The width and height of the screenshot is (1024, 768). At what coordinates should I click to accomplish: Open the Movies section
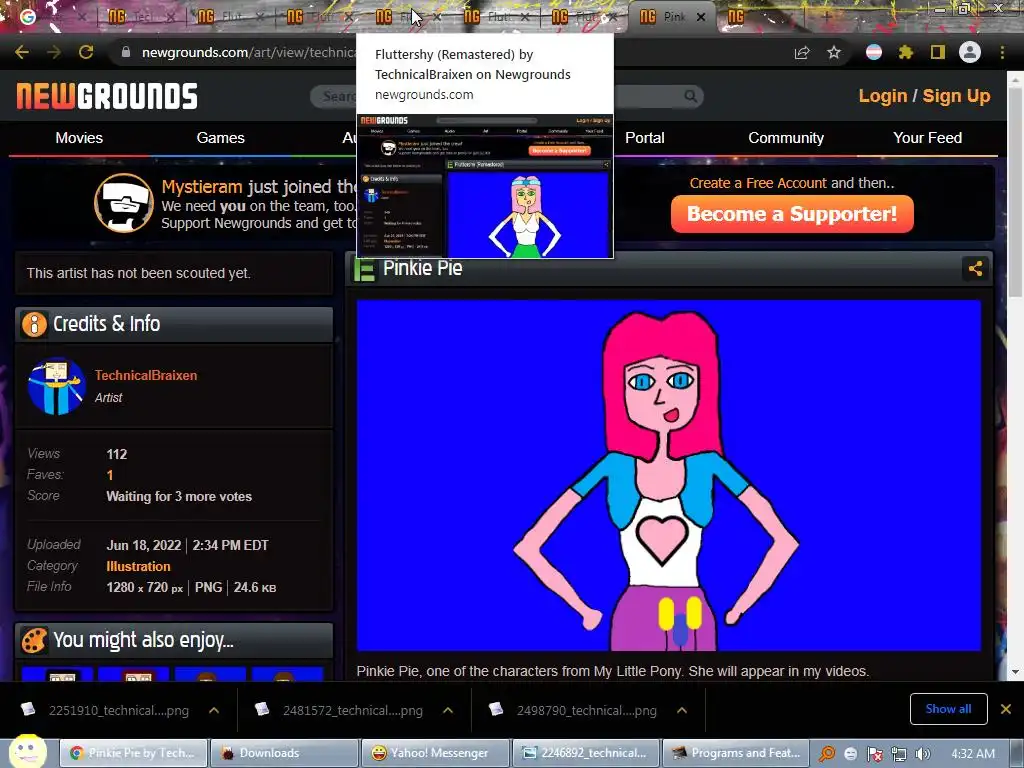(79, 138)
